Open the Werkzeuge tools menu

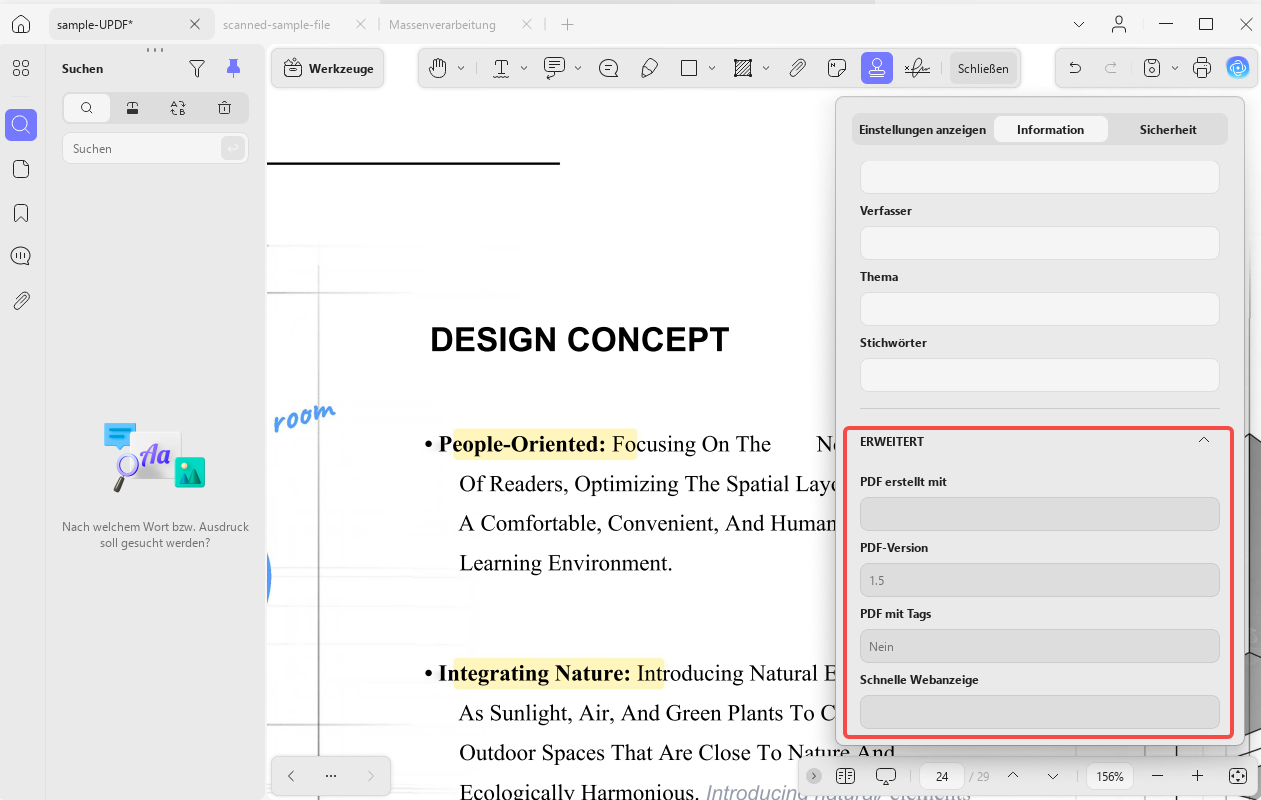pyautogui.click(x=328, y=68)
